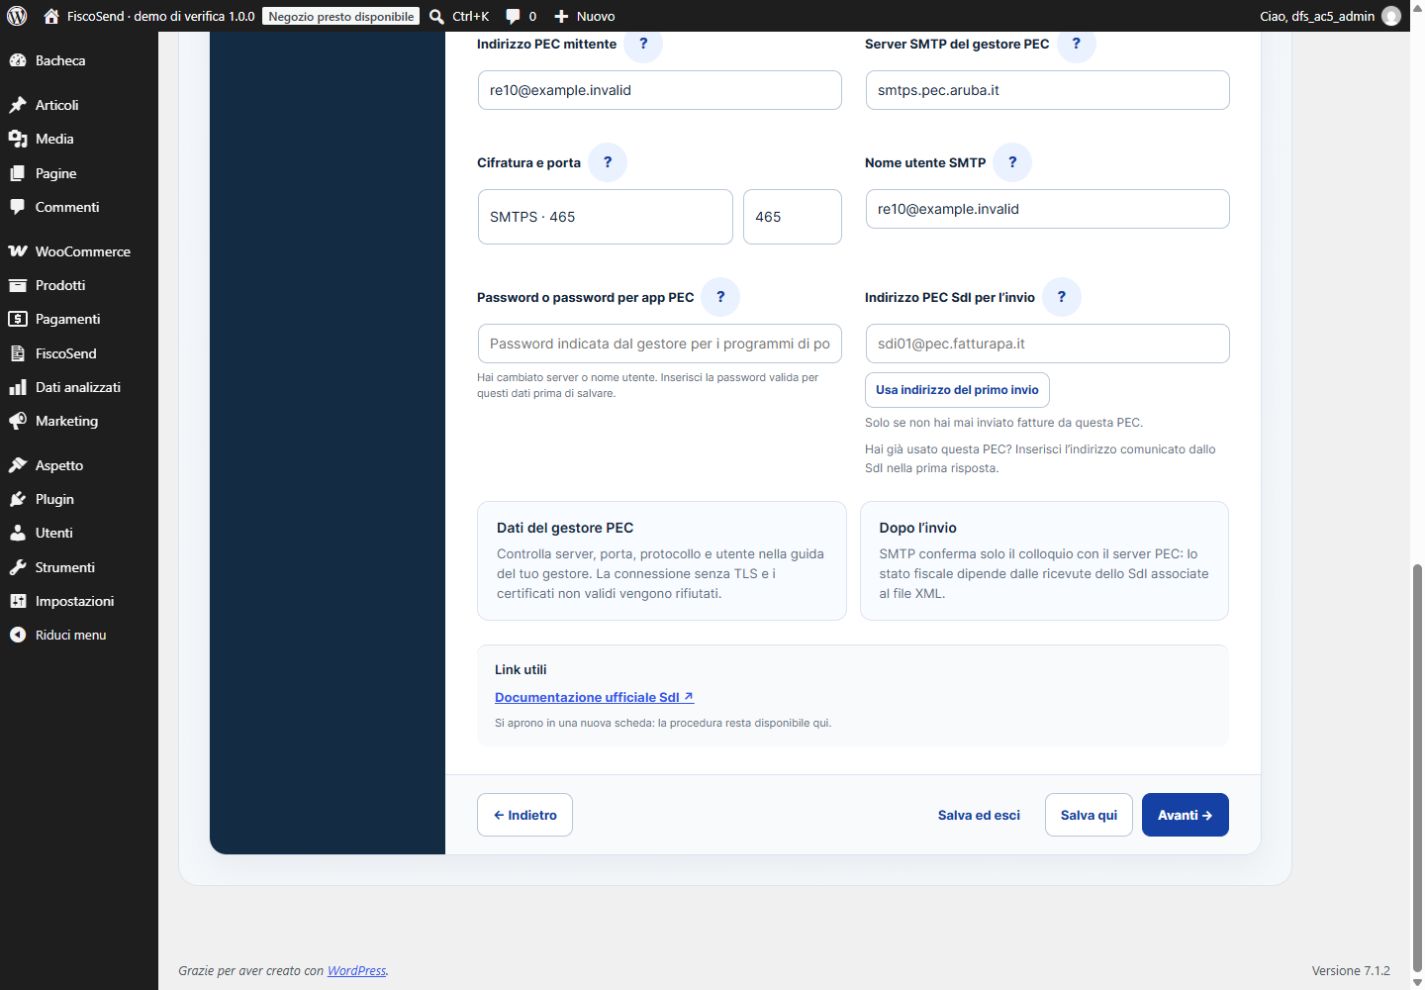Click the WooCommerce icon in the sidebar

(x=17, y=252)
